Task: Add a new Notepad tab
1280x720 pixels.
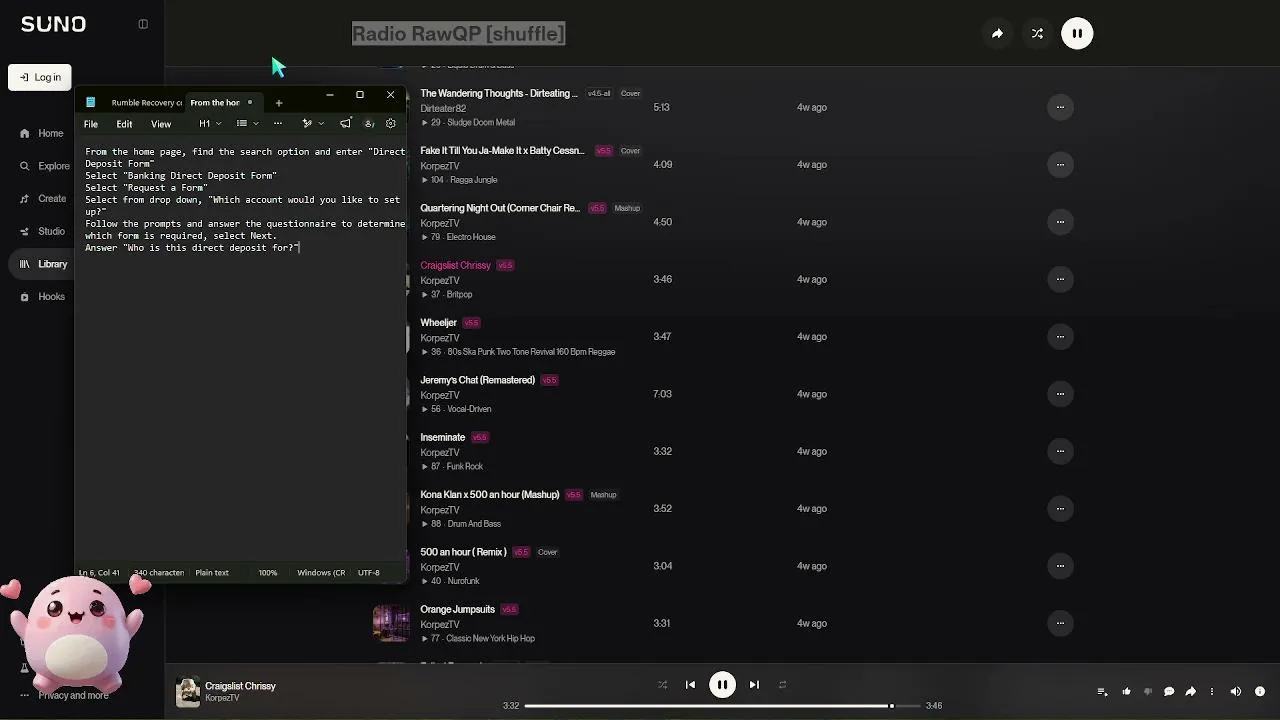Action: (x=279, y=102)
